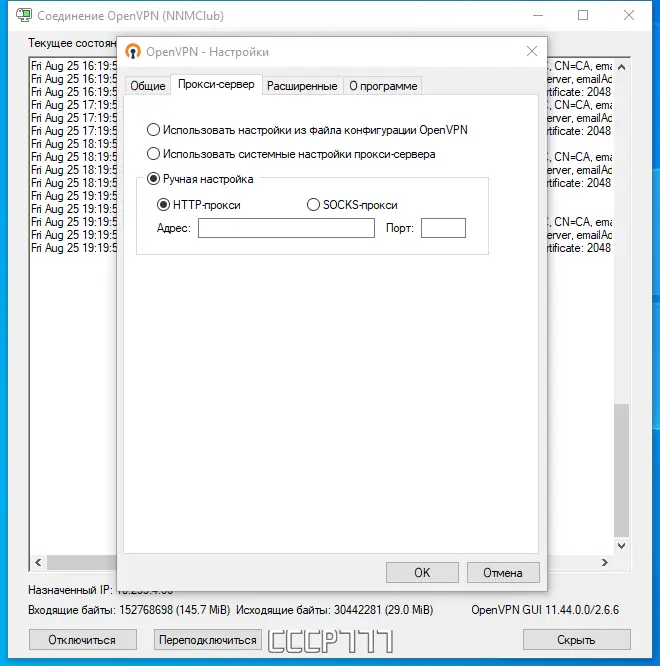This screenshot has width=660, height=666.
Task: Click the OpenVPN GUI 11.44.0.0/2.6.6 version text
Action: click(545, 610)
